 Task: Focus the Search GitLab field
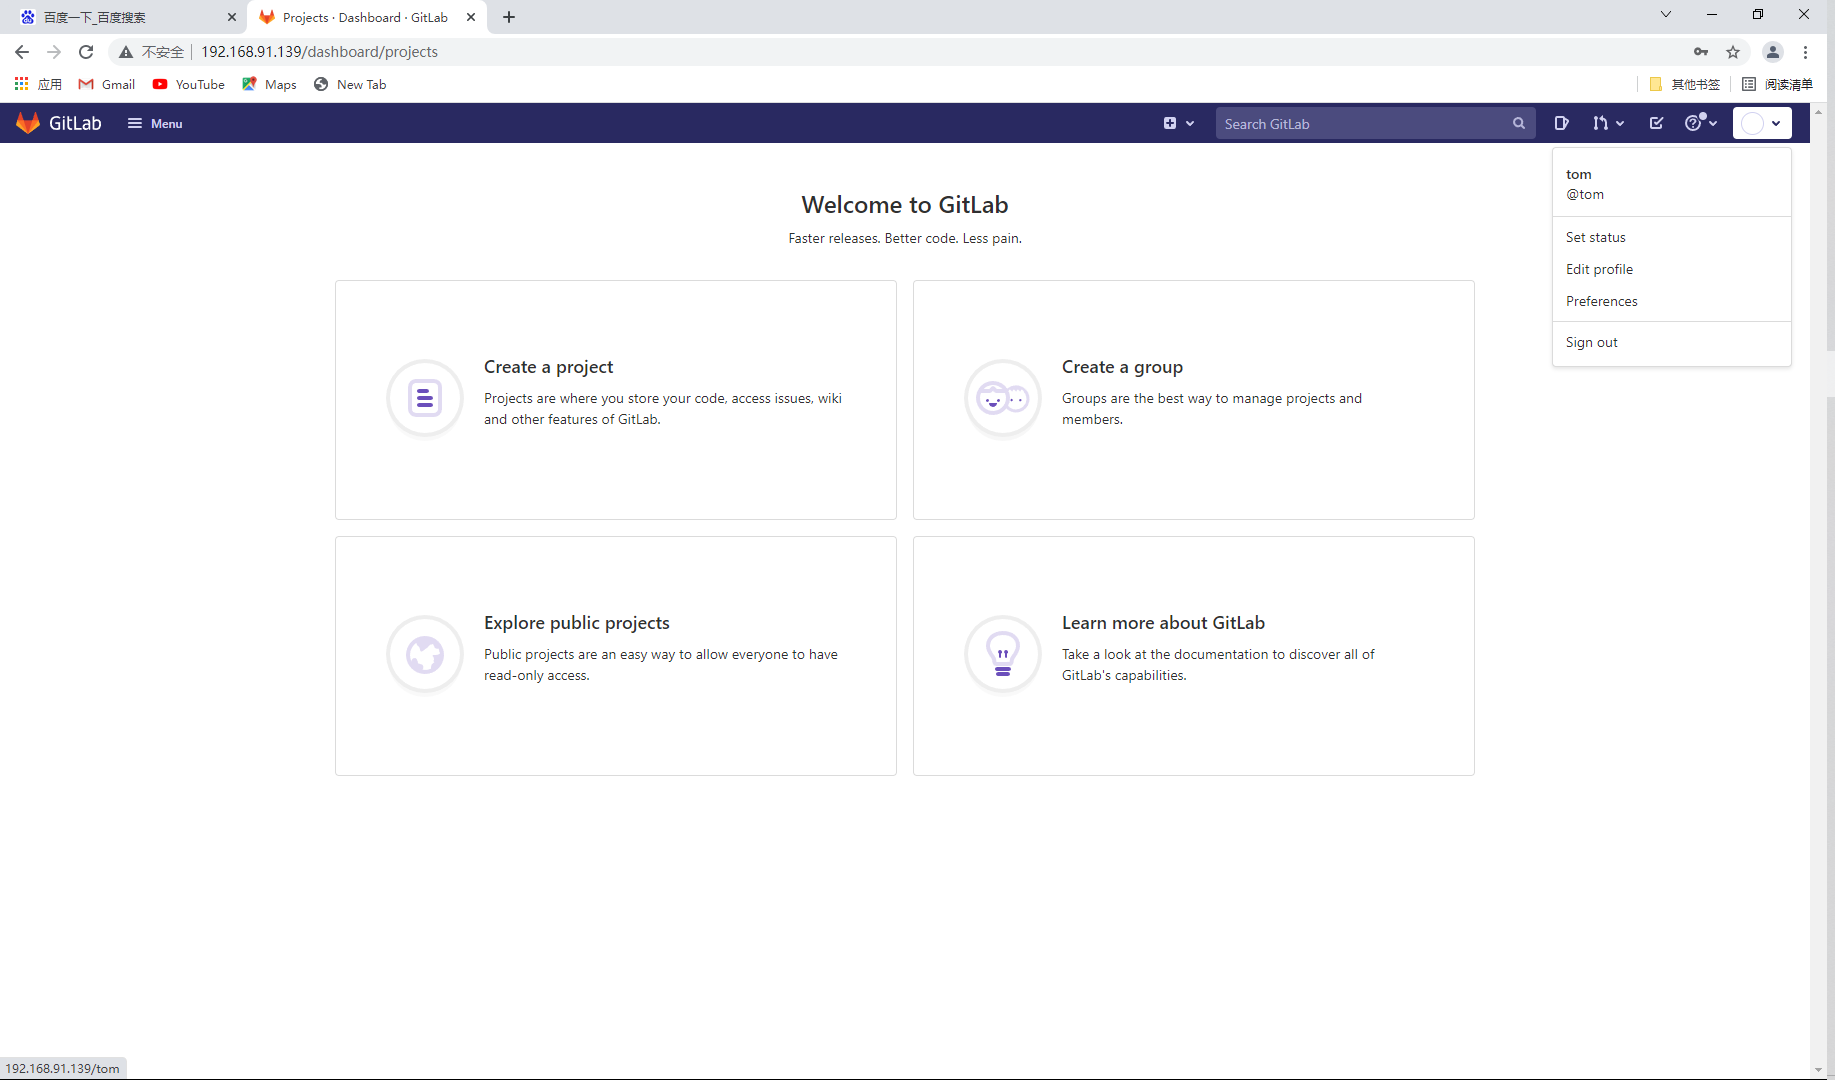[1376, 123]
